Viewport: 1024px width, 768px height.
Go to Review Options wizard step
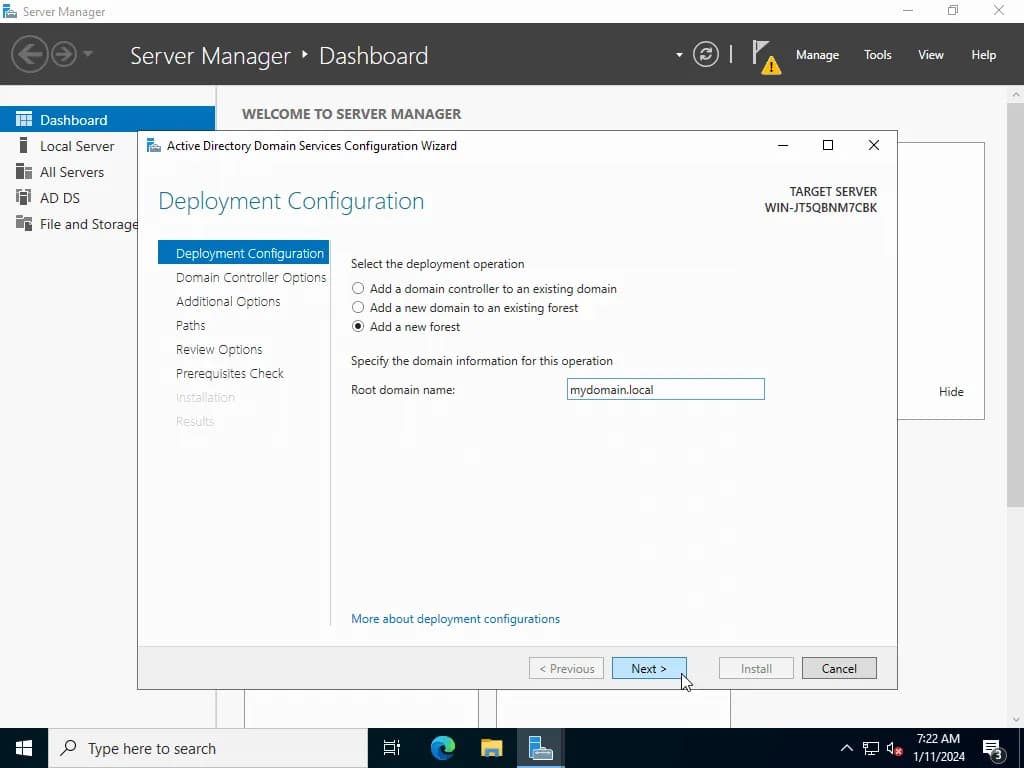(219, 349)
